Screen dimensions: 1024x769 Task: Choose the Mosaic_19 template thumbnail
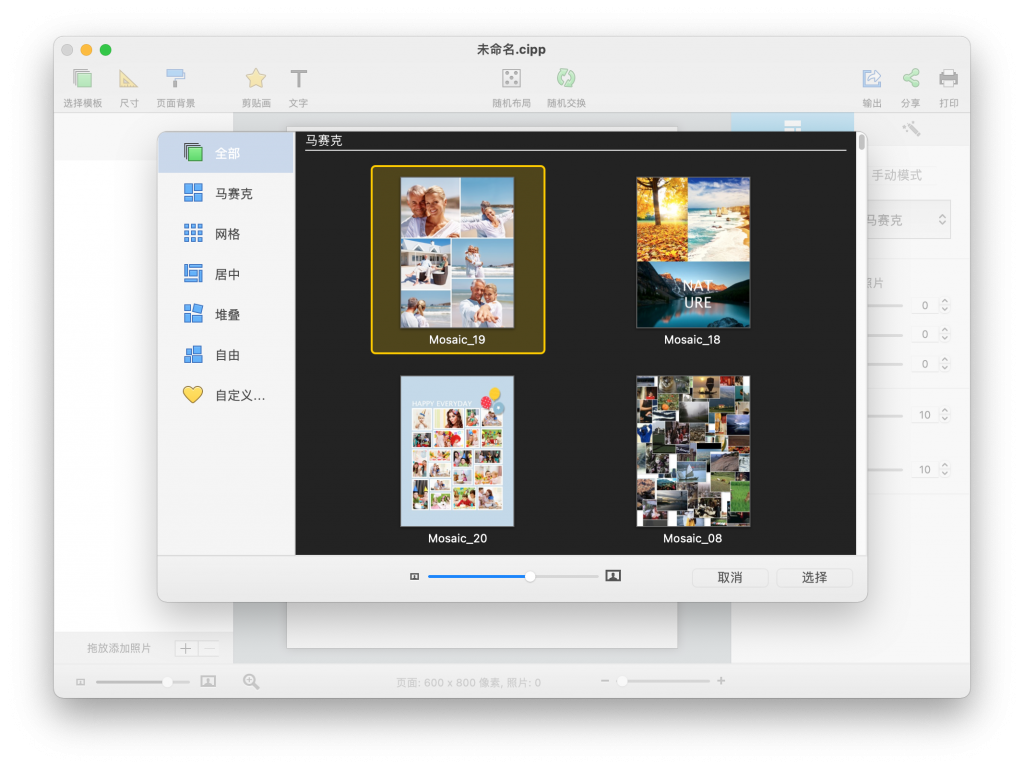point(457,253)
